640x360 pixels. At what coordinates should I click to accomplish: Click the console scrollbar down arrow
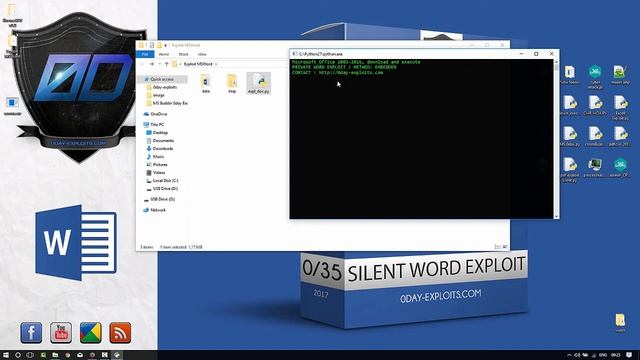coord(556,216)
